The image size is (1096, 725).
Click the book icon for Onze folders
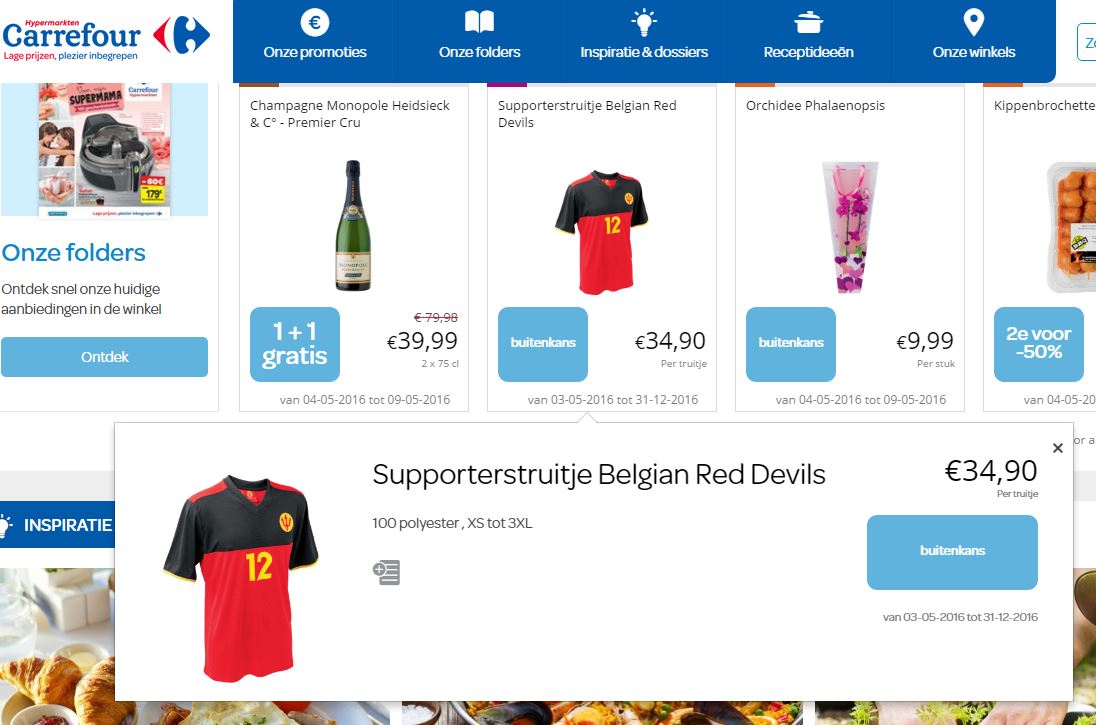tap(480, 22)
